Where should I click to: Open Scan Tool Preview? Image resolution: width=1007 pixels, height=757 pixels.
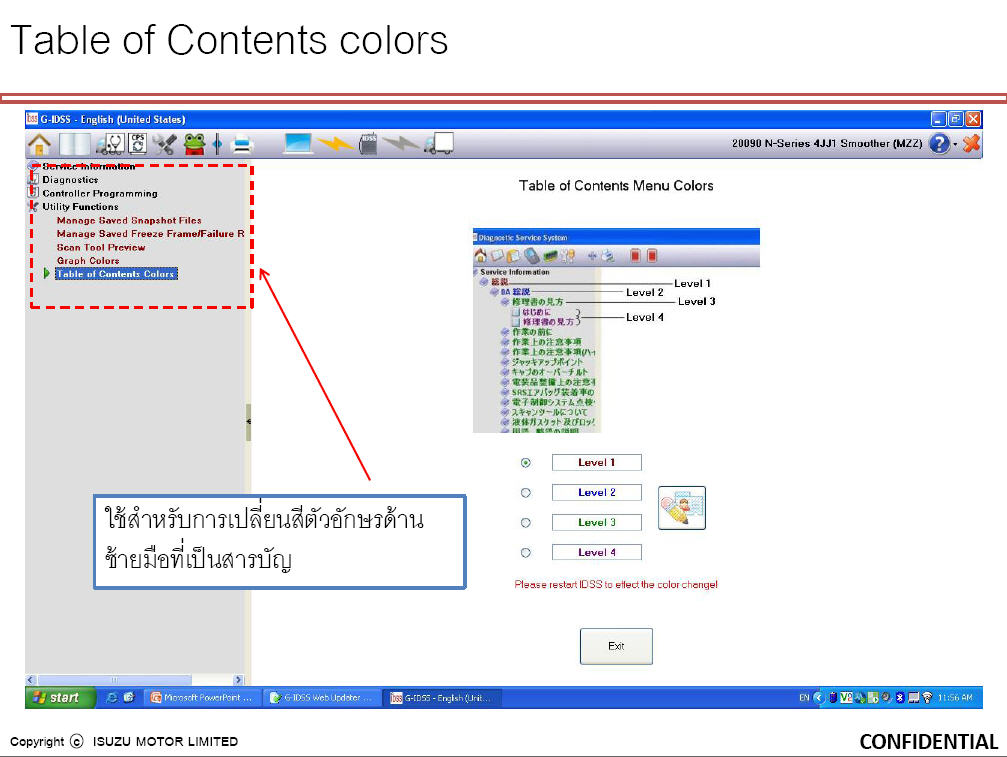(101, 247)
